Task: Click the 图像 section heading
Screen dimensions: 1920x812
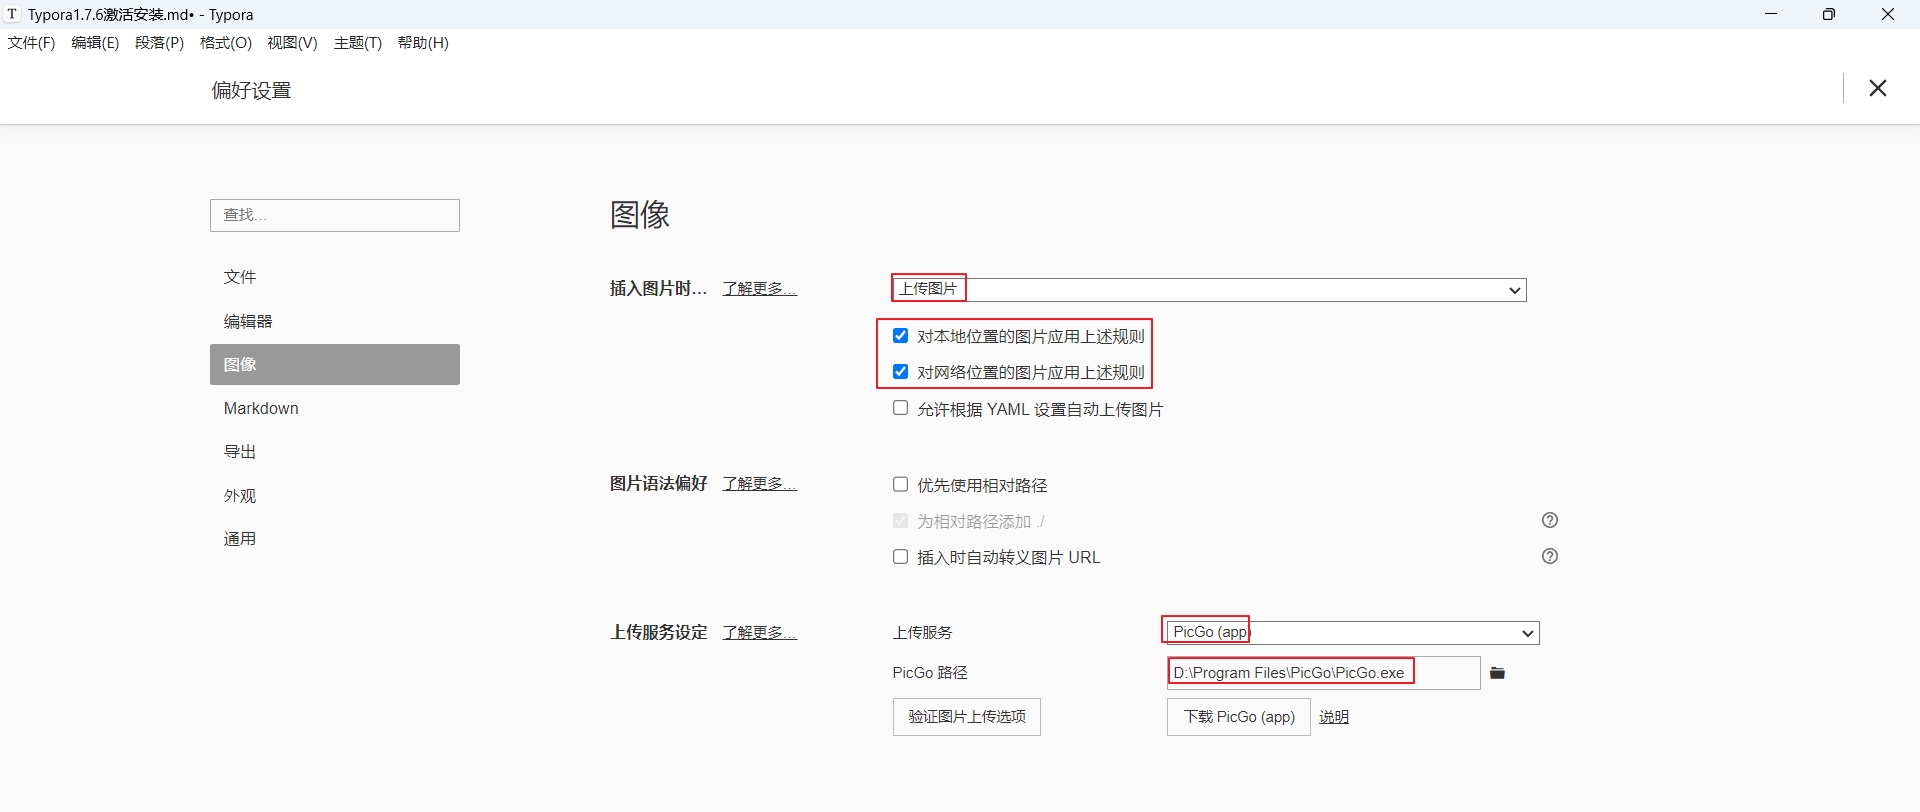Action: point(640,214)
